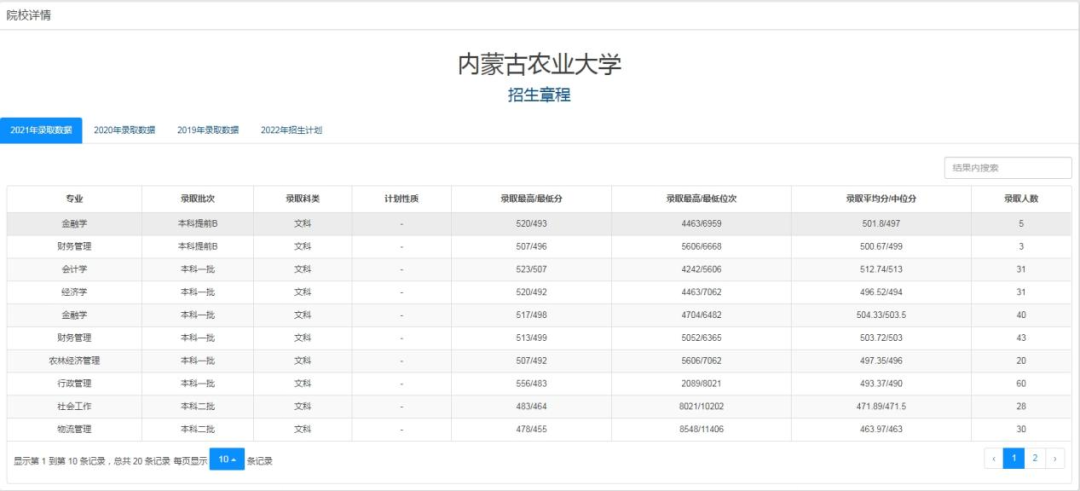The height and width of the screenshot is (491, 1080).
Task: Select the 社会工作 major cell
Action: coord(74,406)
